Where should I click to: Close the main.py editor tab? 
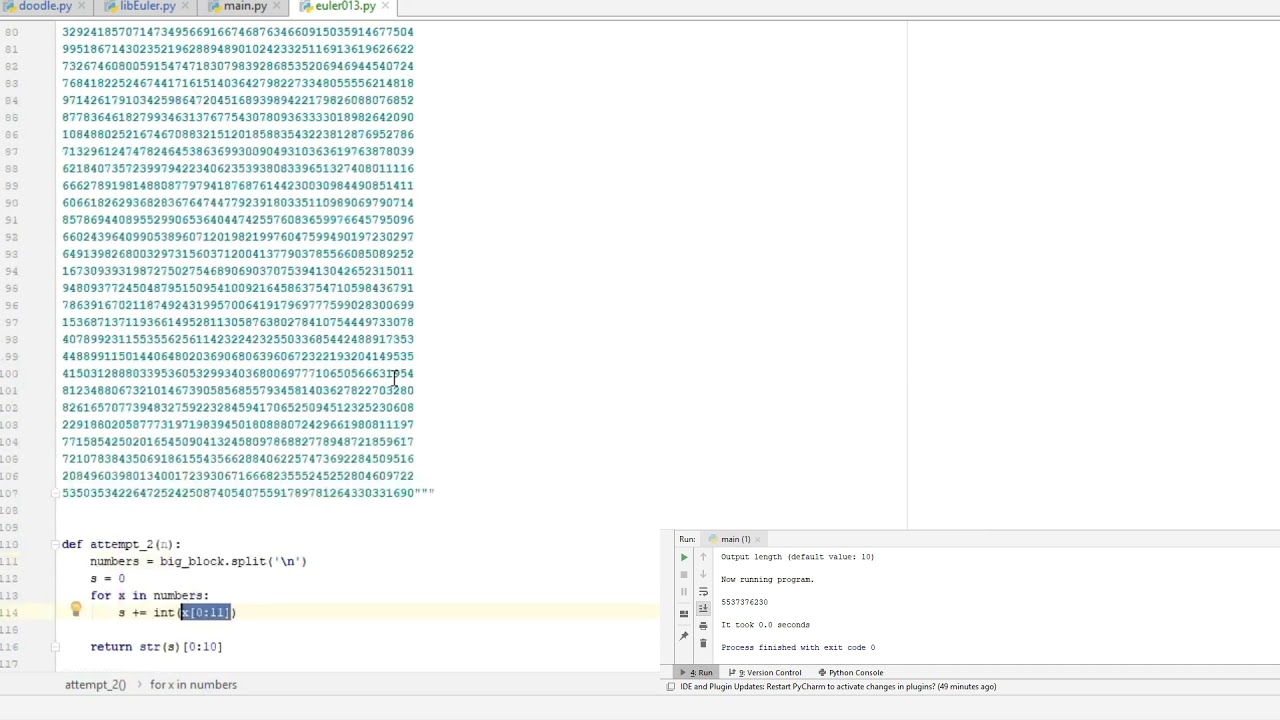[276, 6]
